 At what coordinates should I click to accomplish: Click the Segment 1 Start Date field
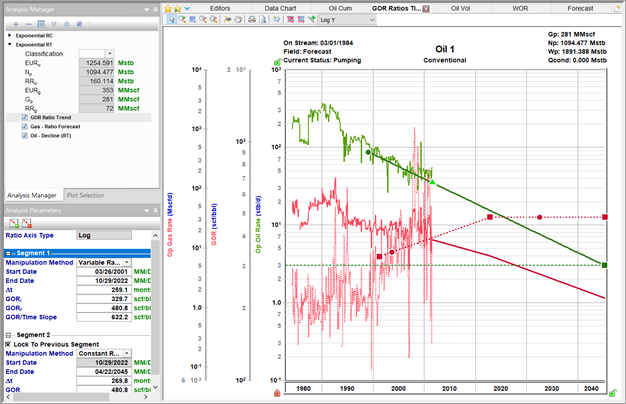(x=104, y=271)
